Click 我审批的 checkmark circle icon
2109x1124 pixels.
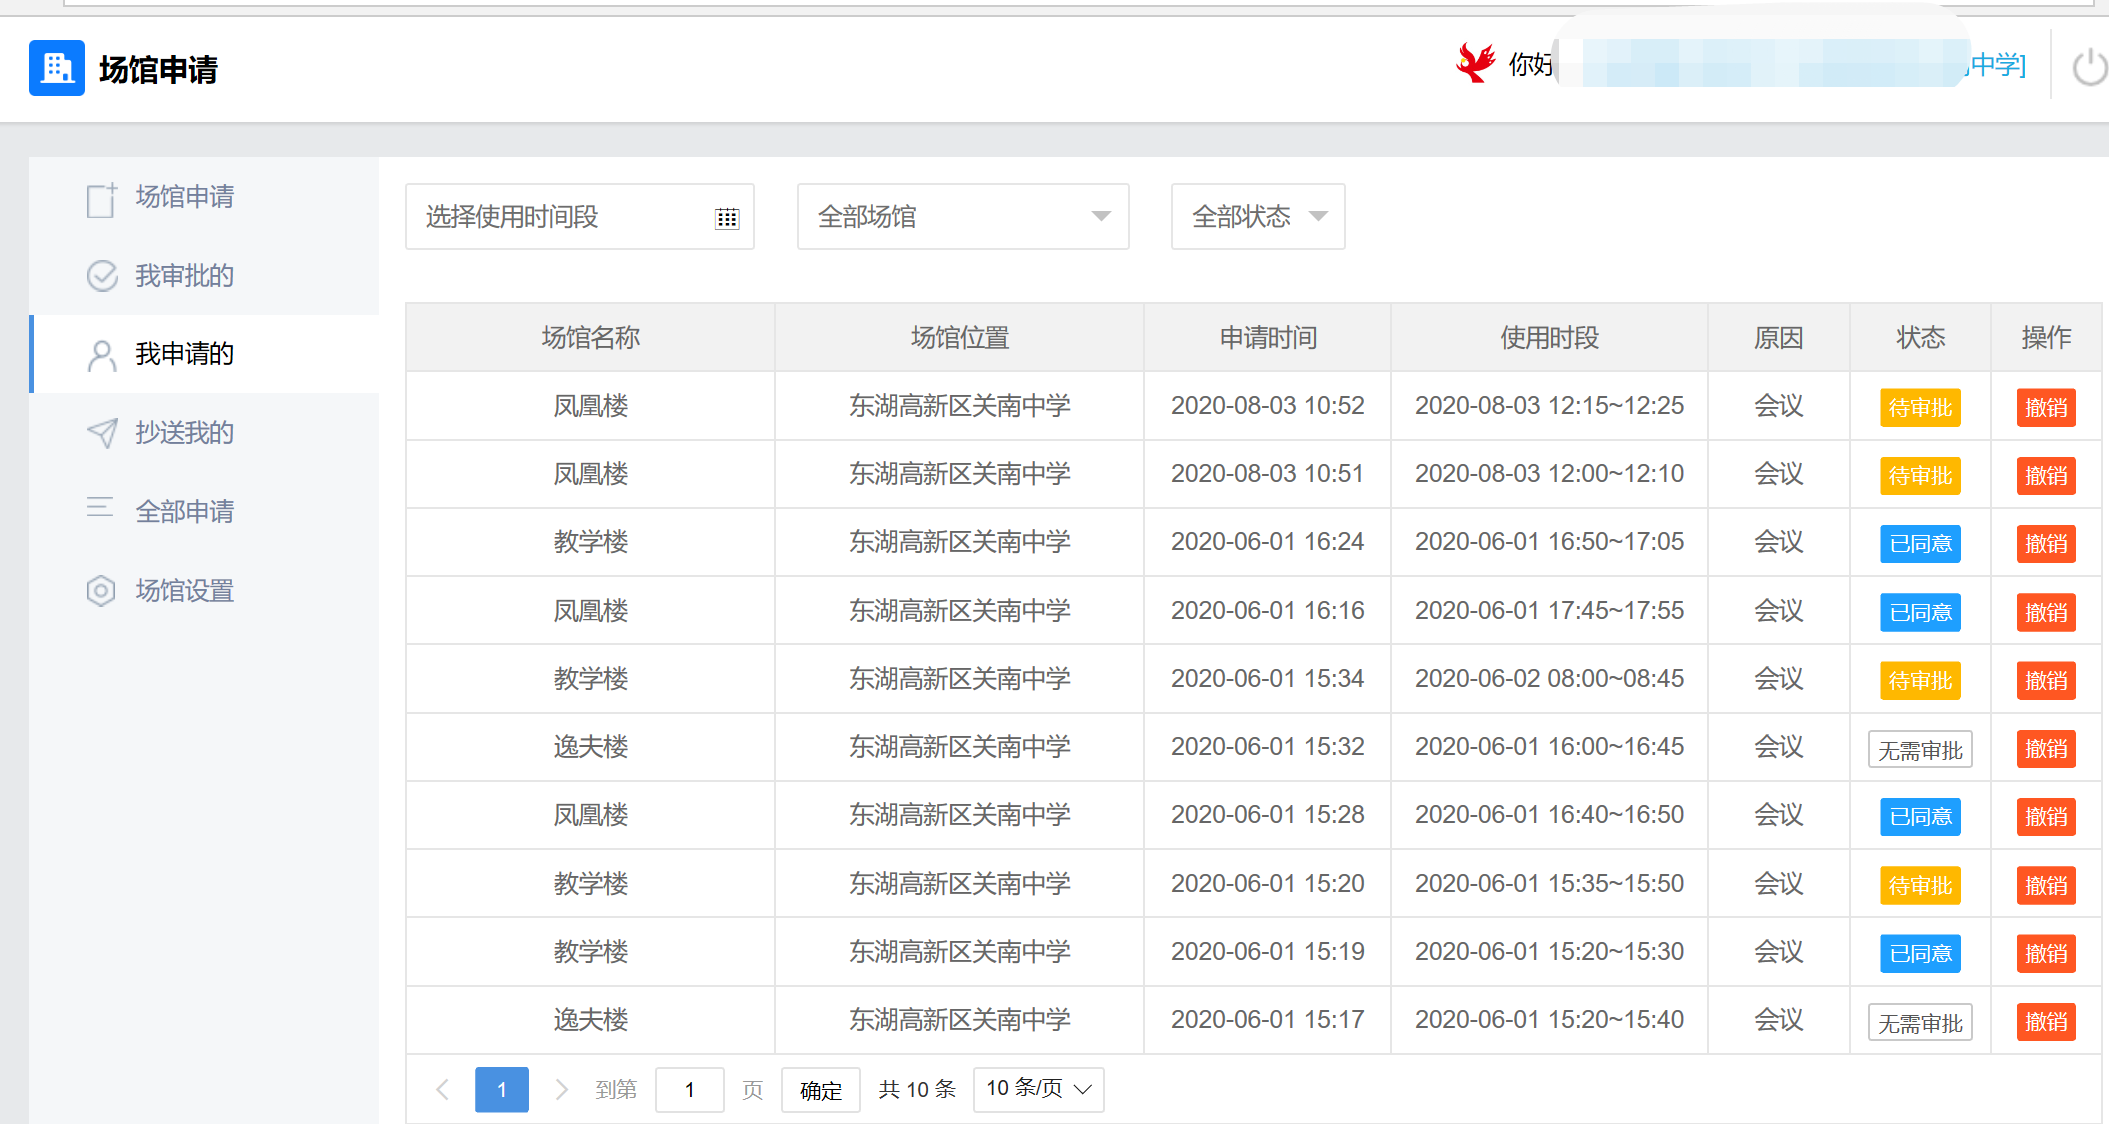pos(102,276)
